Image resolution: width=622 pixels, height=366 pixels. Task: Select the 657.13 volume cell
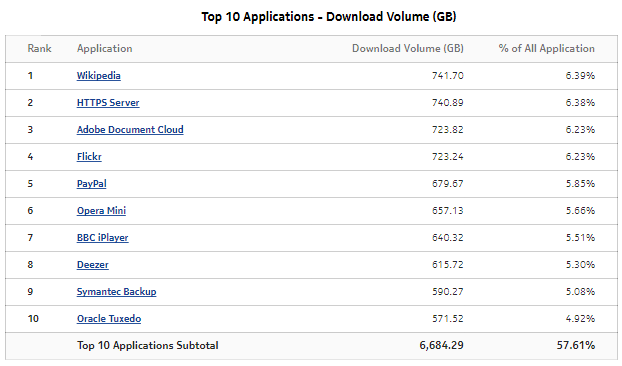tap(447, 211)
